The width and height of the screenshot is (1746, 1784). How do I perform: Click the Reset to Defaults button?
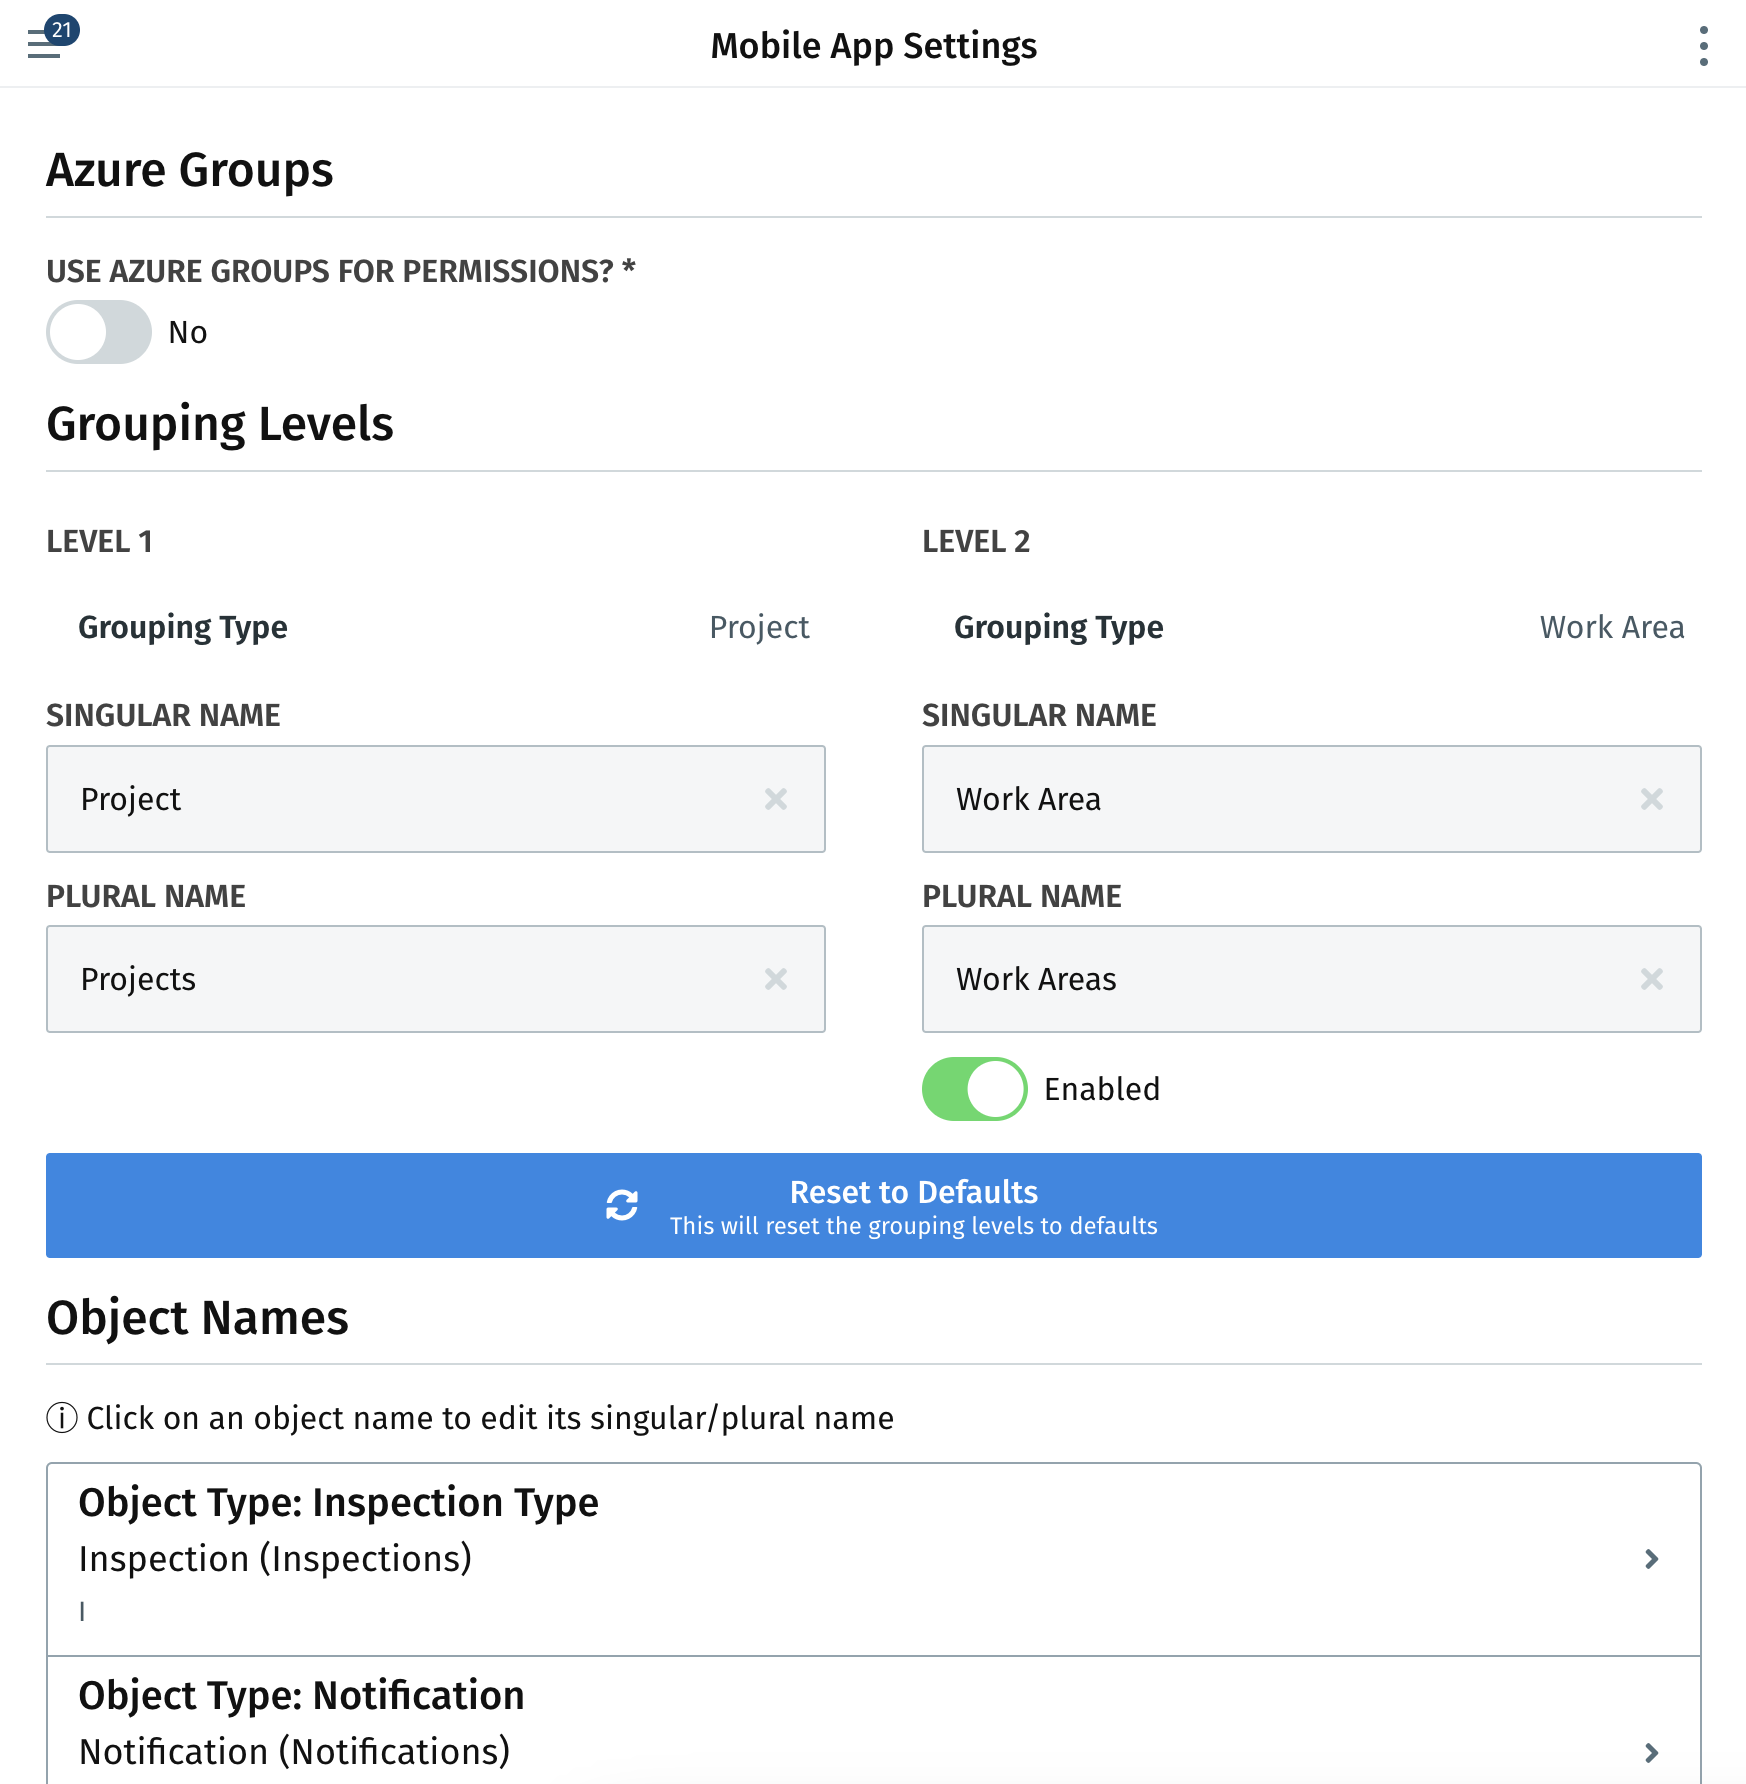click(x=874, y=1205)
